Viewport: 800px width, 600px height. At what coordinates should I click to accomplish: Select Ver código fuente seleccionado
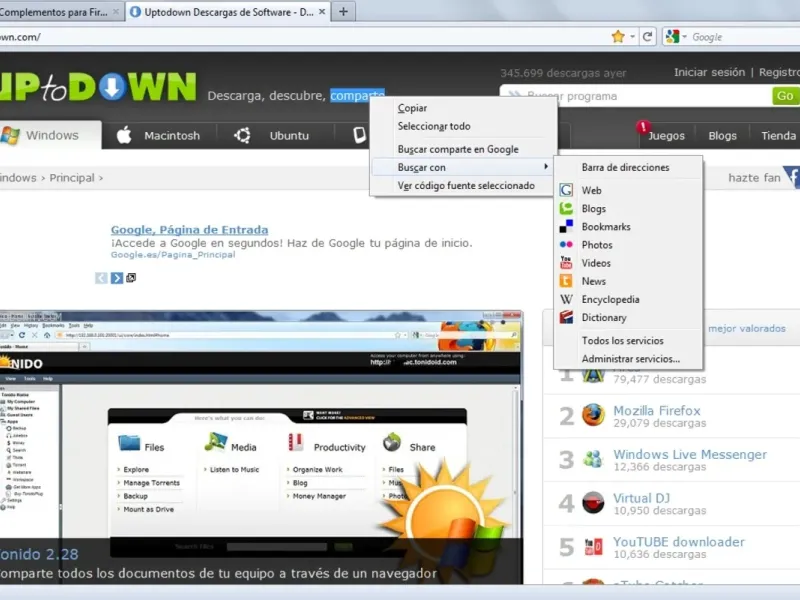(x=464, y=186)
